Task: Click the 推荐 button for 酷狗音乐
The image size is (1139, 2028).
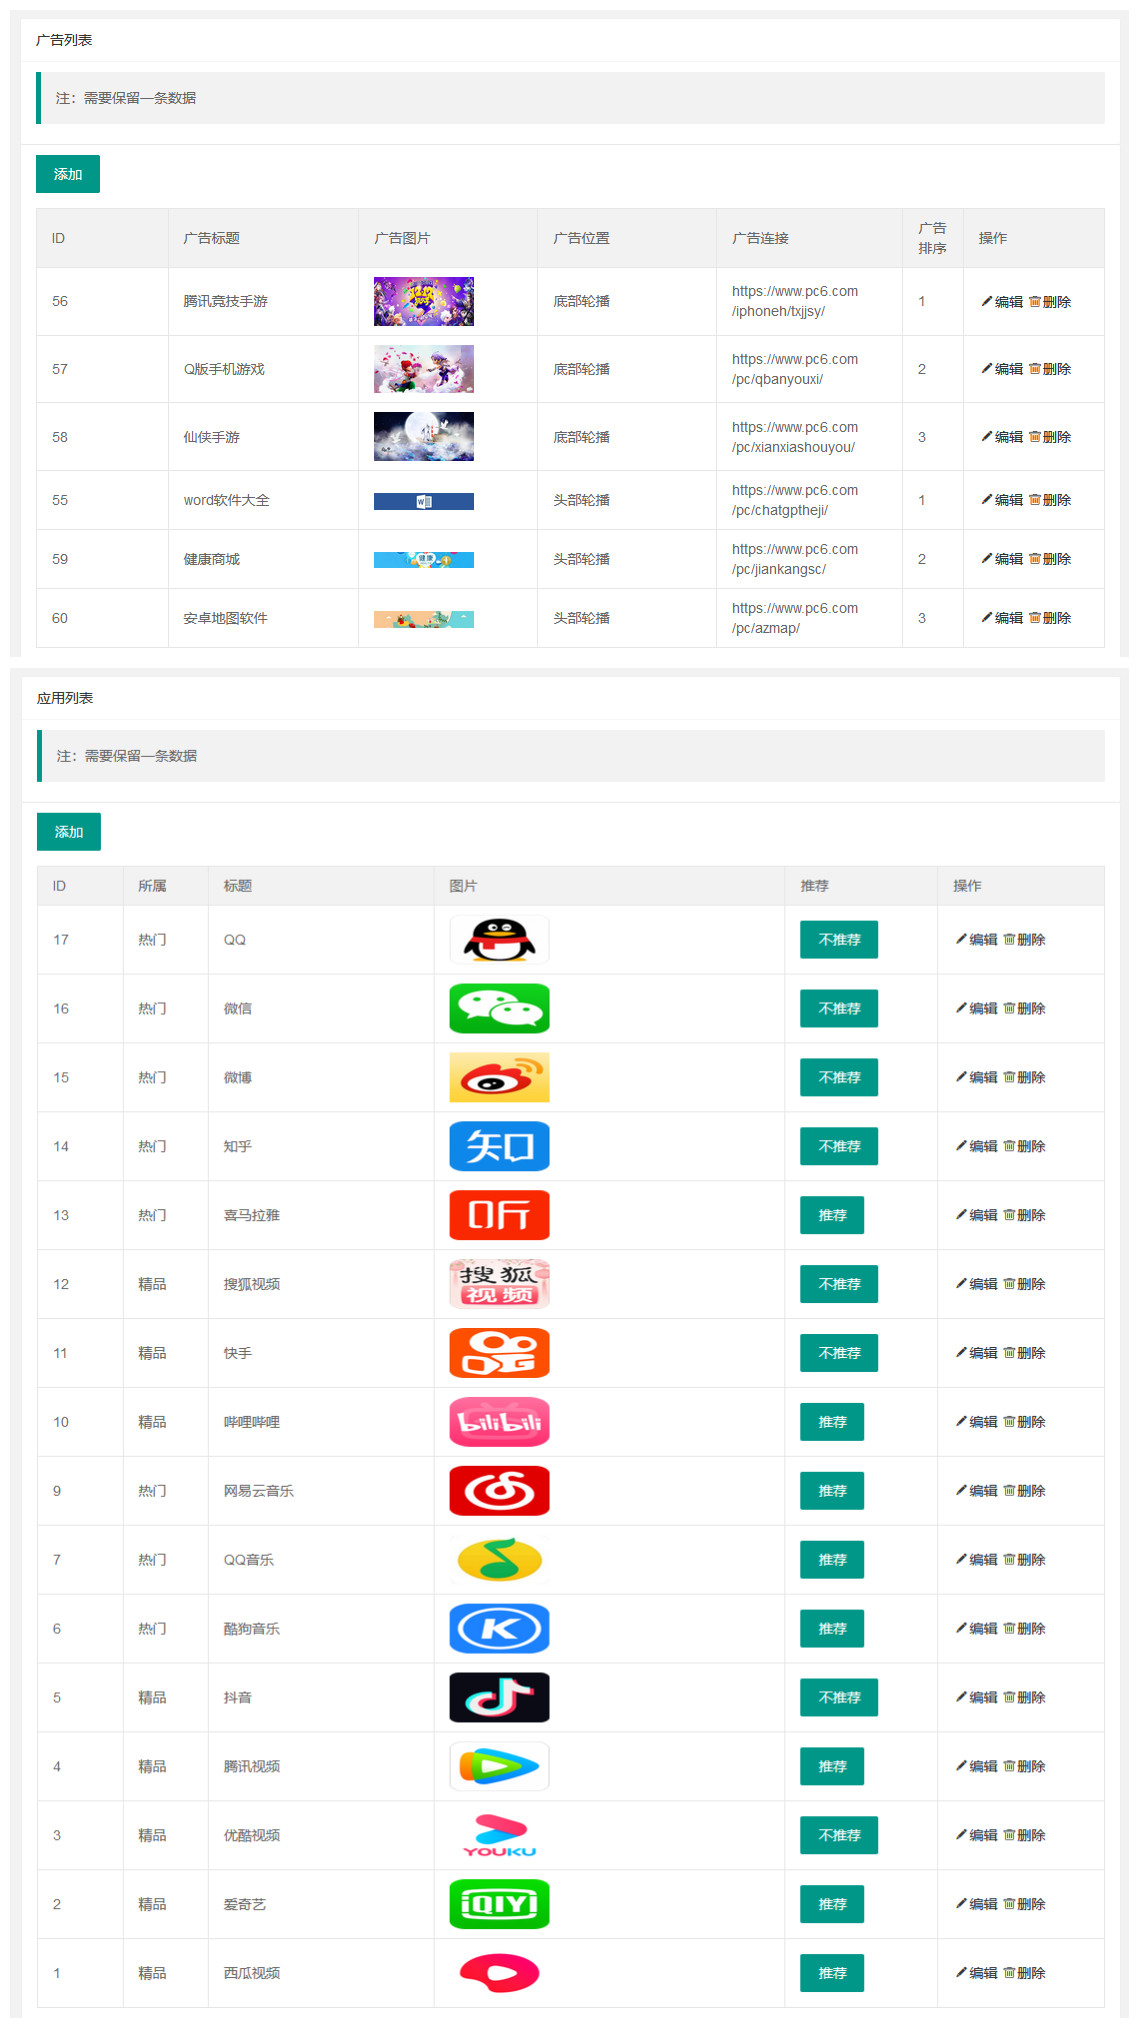Action: pos(832,1629)
